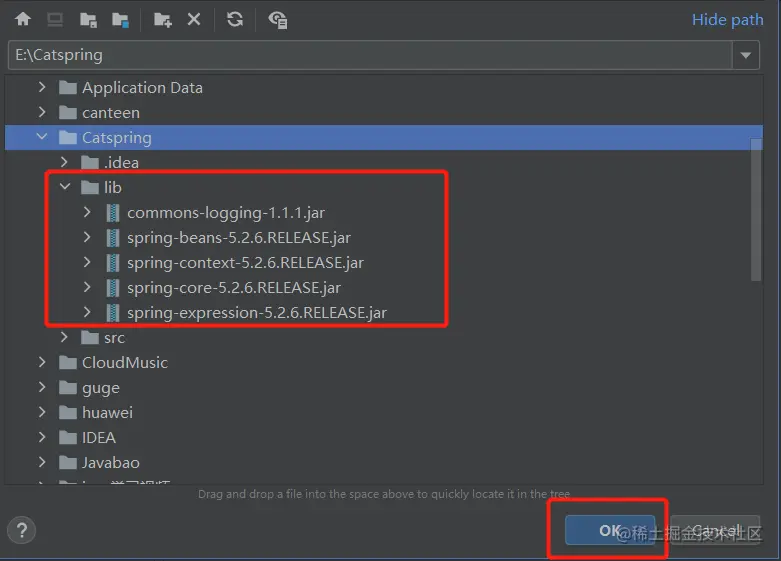The height and width of the screenshot is (561, 781).
Task: Expand the huawei folder
Action: [x=42, y=412]
